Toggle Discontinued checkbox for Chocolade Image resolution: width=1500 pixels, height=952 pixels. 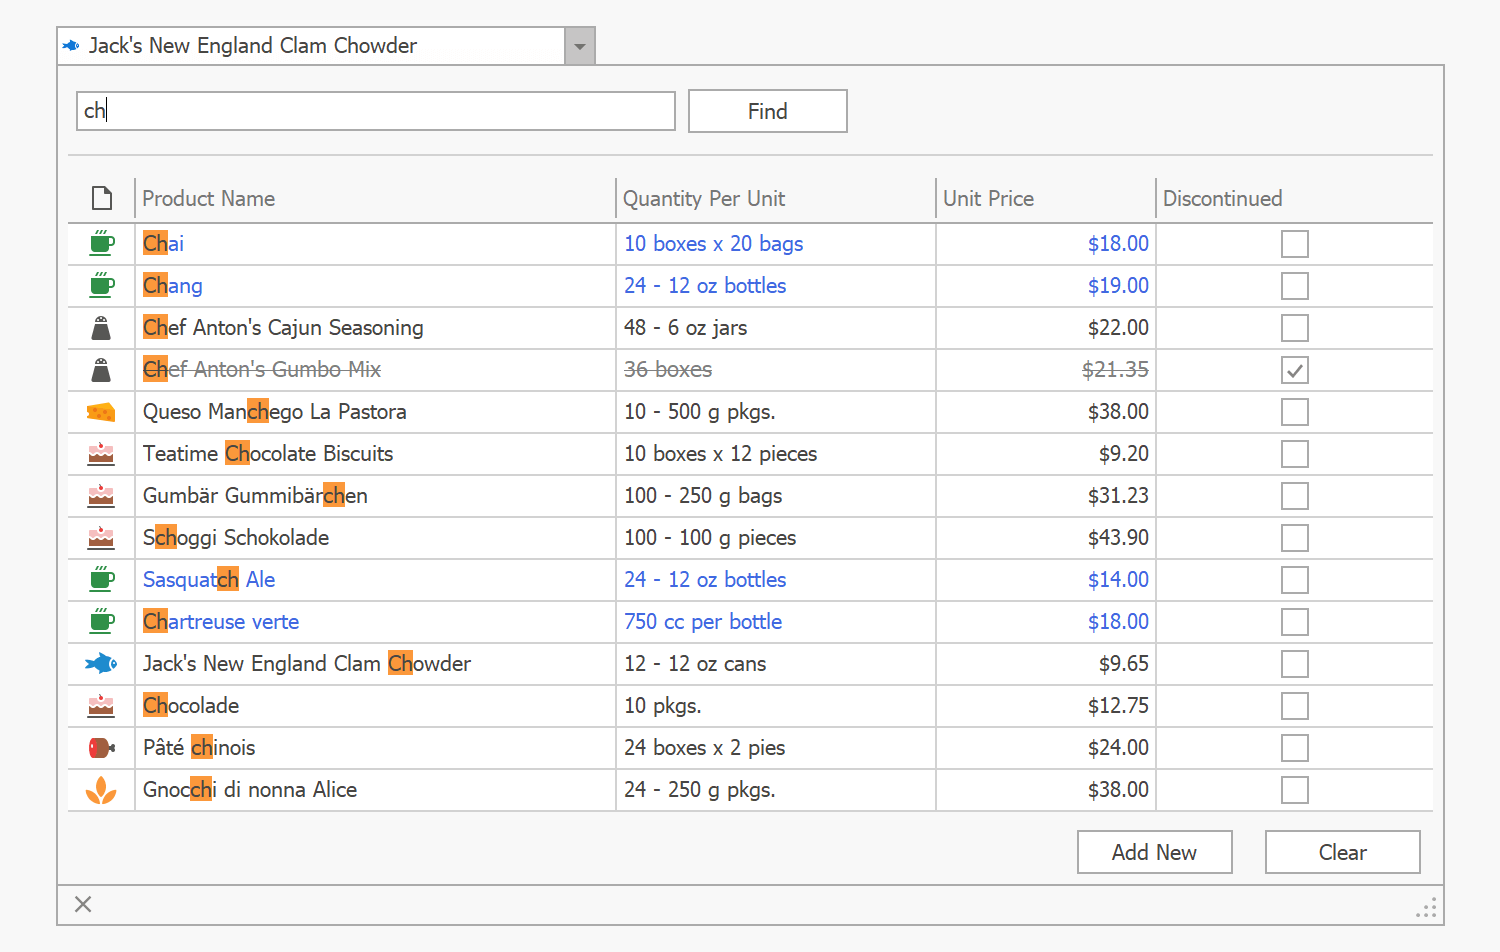(1294, 706)
